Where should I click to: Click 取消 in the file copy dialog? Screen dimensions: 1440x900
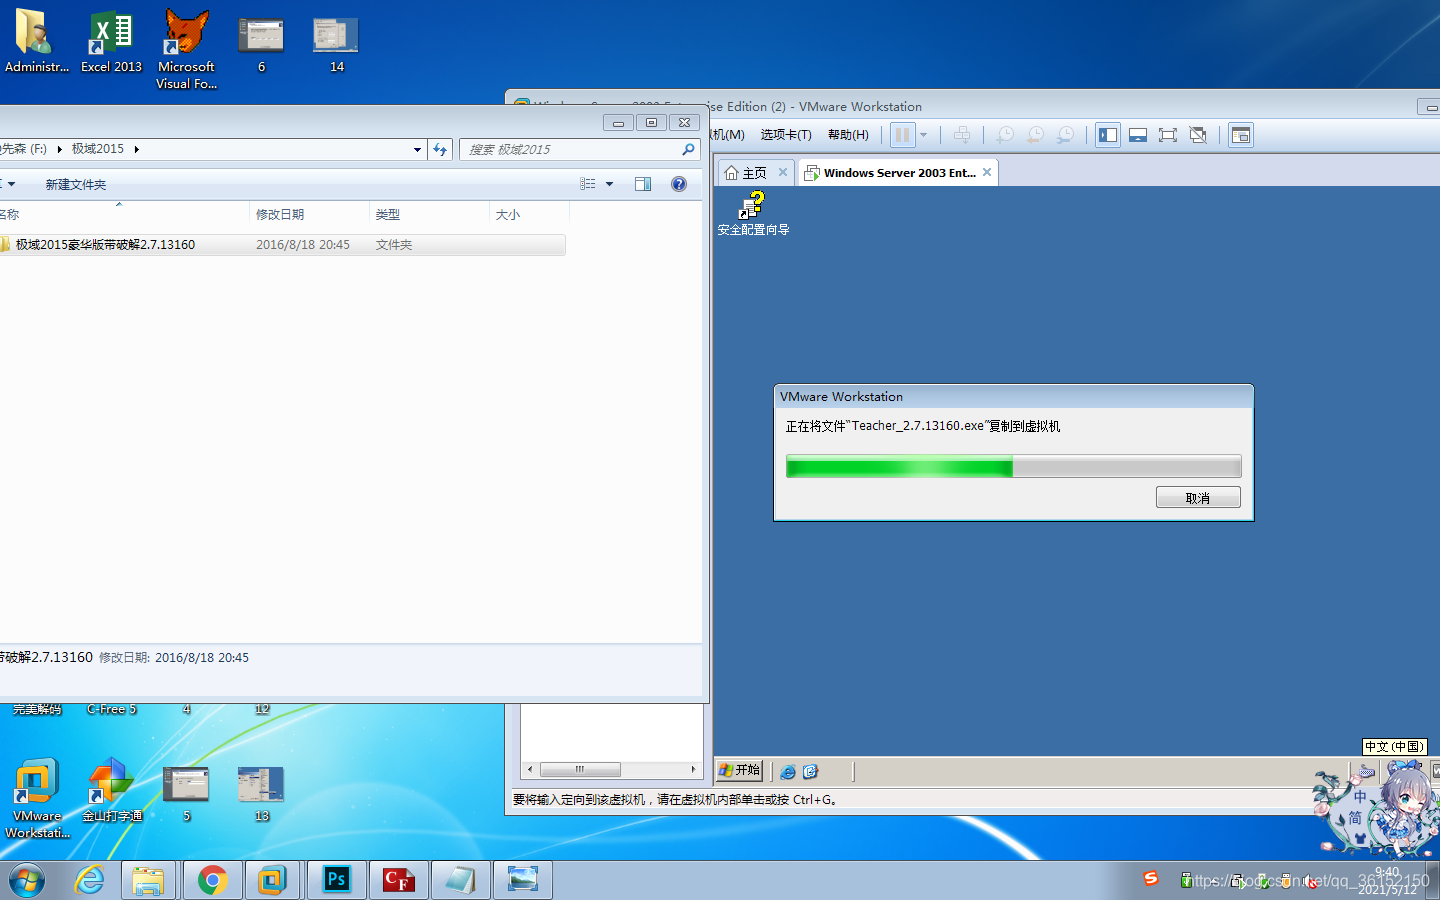pyautogui.click(x=1198, y=497)
